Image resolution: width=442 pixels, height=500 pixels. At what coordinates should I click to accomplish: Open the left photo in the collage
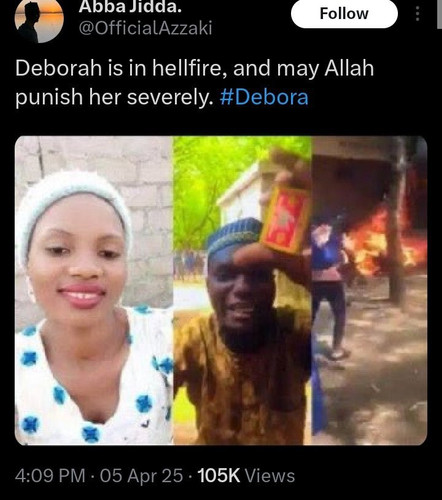point(94,290)
